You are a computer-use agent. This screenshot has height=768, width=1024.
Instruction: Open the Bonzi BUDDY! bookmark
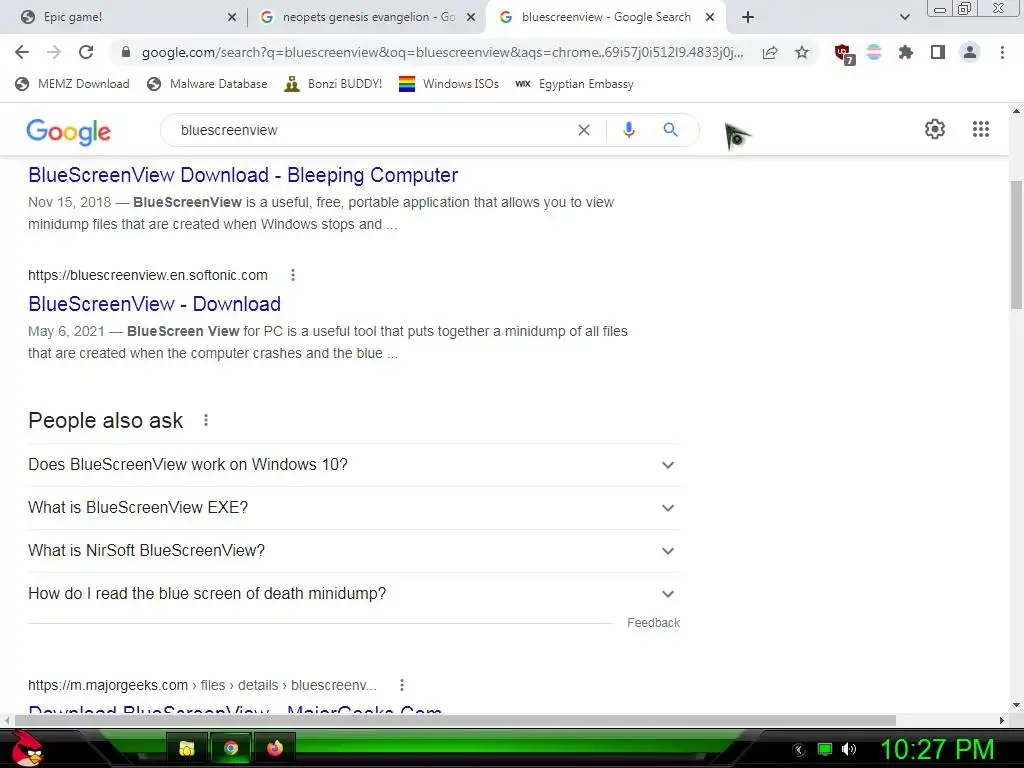[333, 84]
